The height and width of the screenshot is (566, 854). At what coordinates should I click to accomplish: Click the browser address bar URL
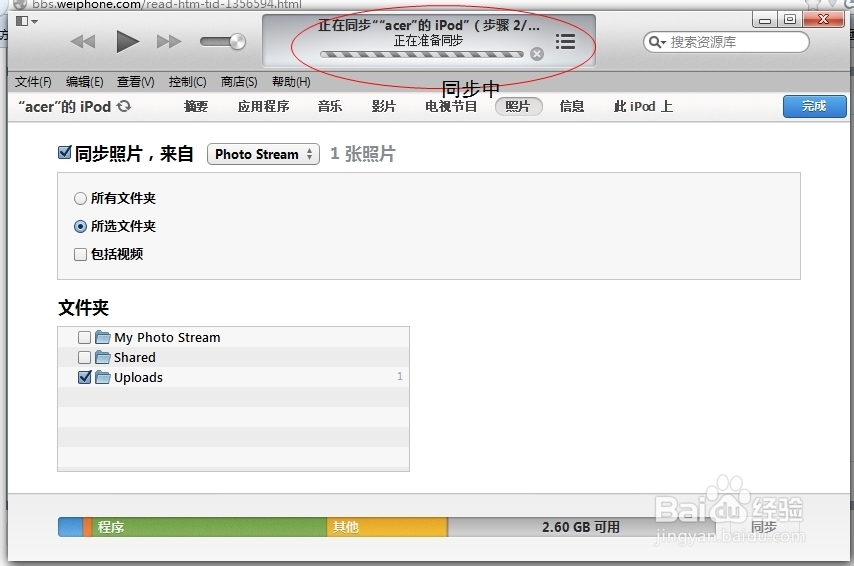[x=167, y=4]
